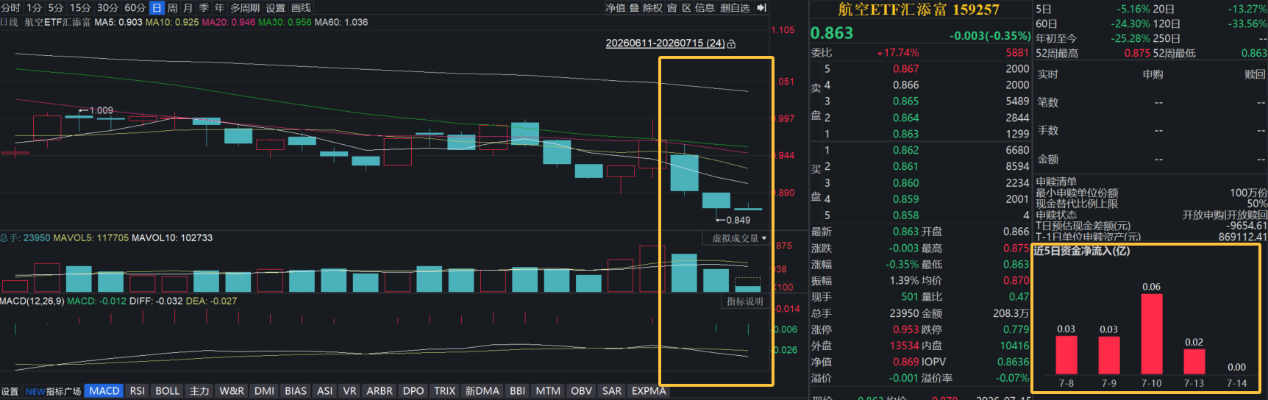Viewport: 1268px width, 400px height.
Task: Select the 30分 period
Action: 107,7
